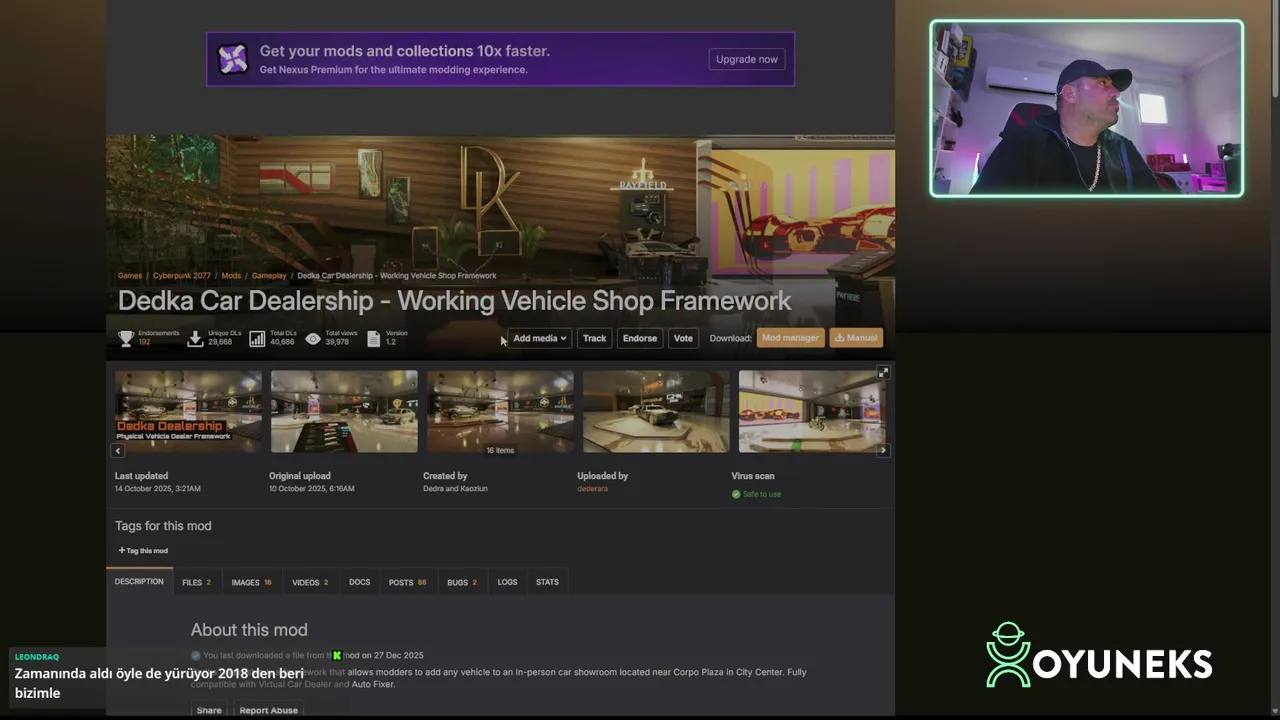
Task: Open the fifth thumbnail with yellow wall
Action: (812, 412)
